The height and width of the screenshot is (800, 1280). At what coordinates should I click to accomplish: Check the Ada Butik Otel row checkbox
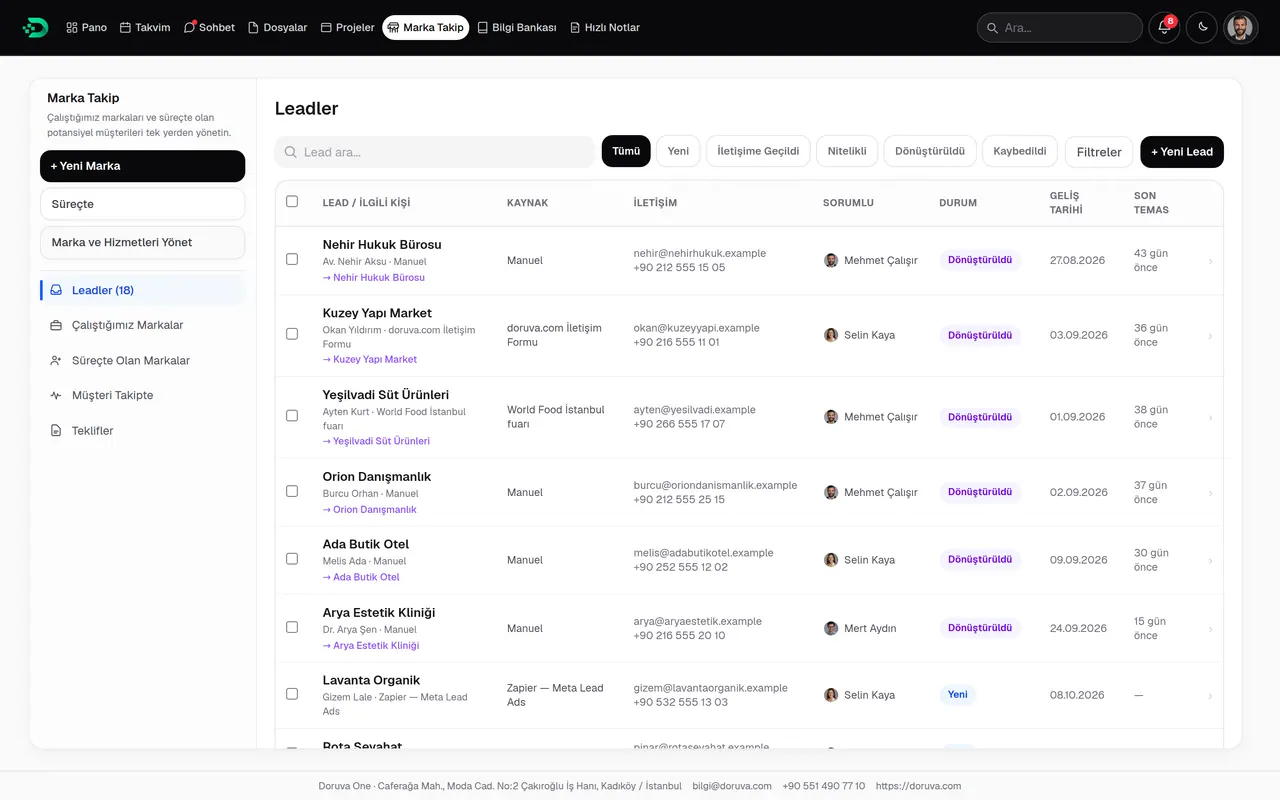[292, 559]
